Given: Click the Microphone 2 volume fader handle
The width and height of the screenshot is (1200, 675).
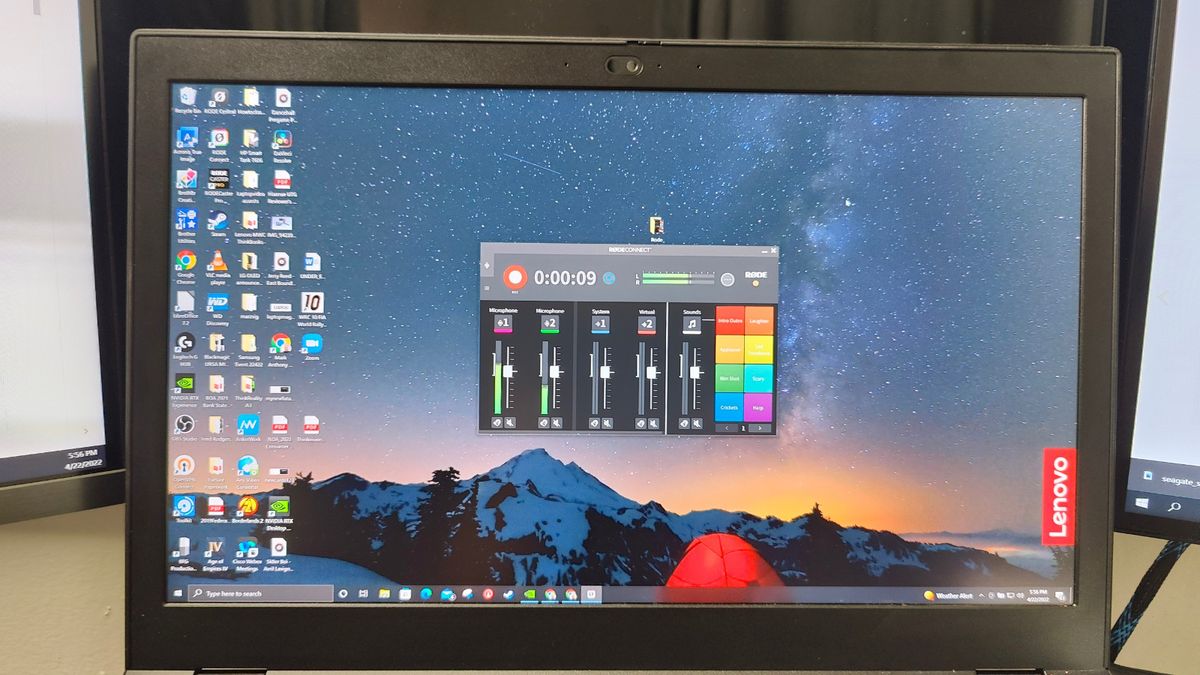Looking at the screenshot, I should (555, 372).
